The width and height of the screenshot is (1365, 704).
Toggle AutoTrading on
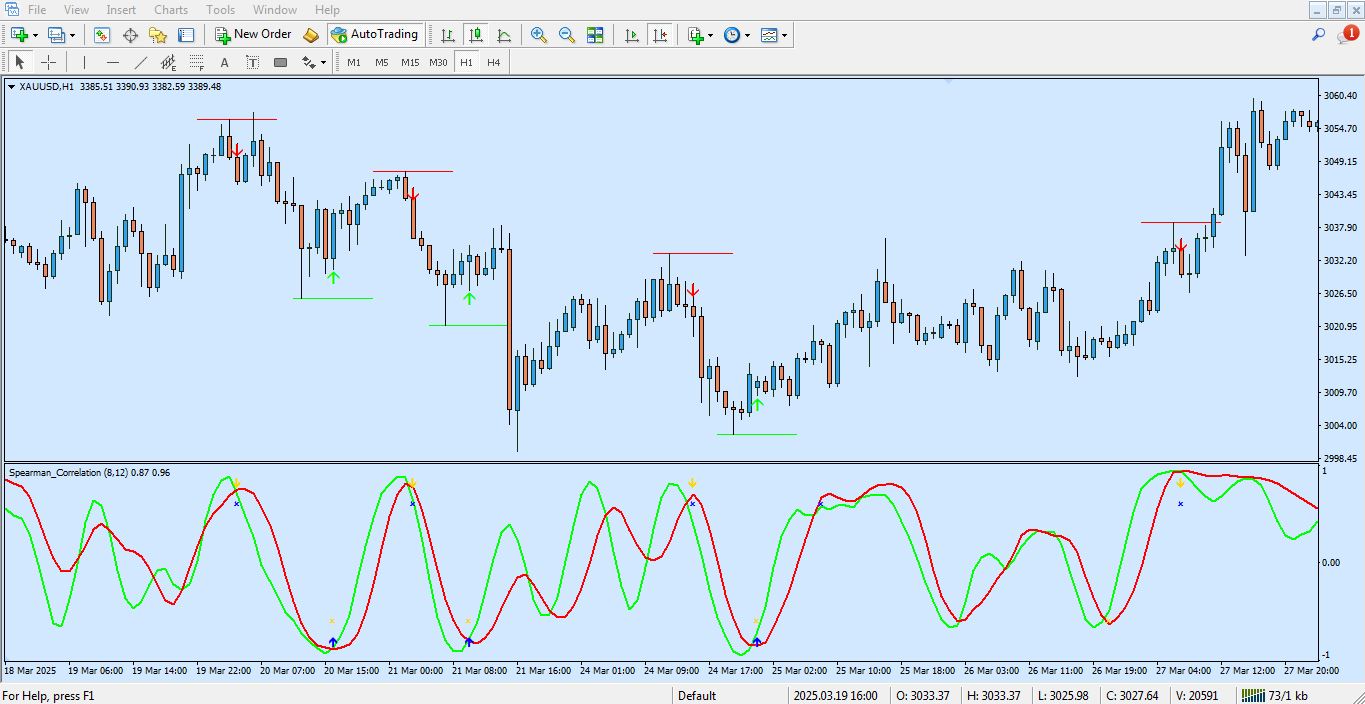coord(376,34)
